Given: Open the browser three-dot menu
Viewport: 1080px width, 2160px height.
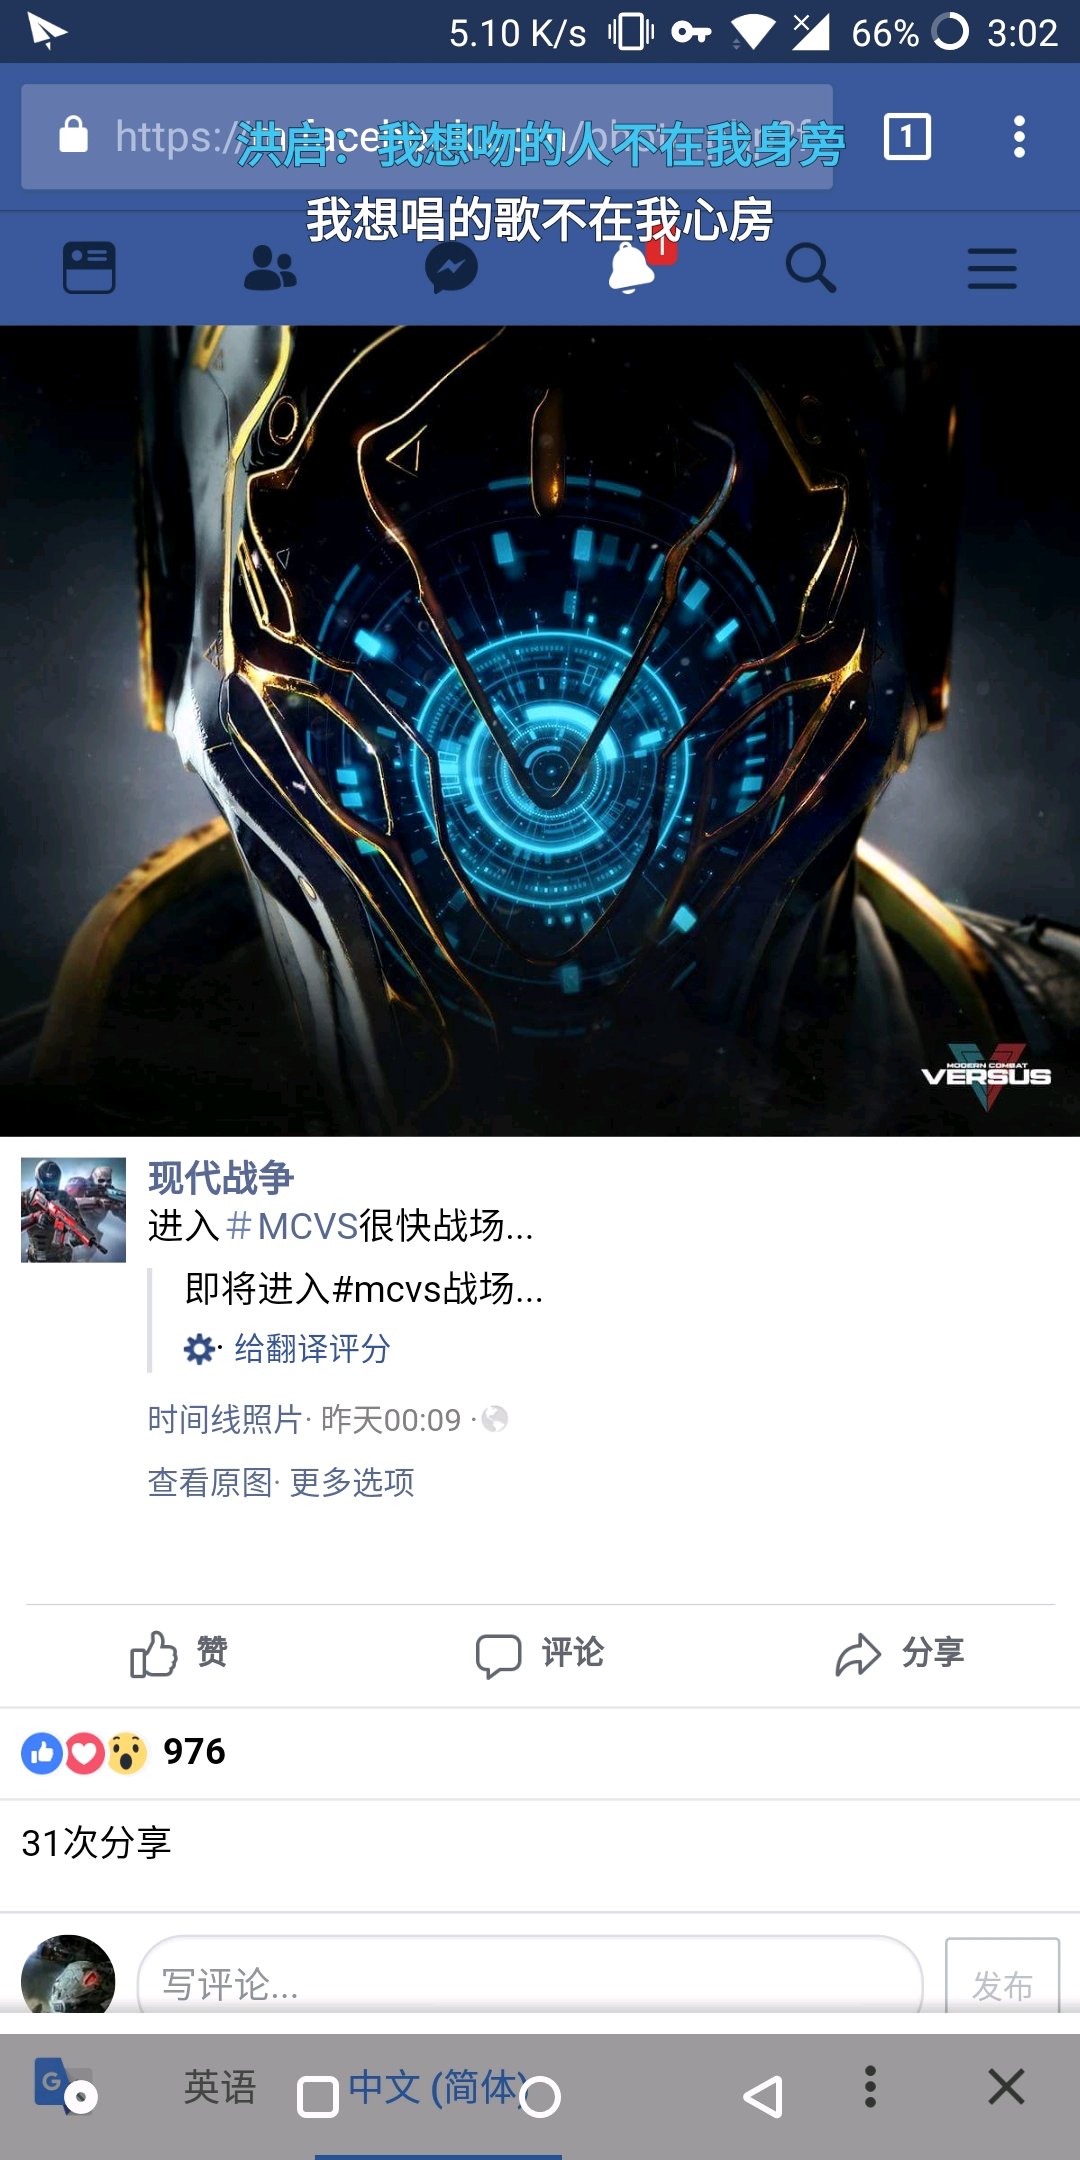Looking at the screenshot, I should pyautogui.click(x=1019, y=137).
